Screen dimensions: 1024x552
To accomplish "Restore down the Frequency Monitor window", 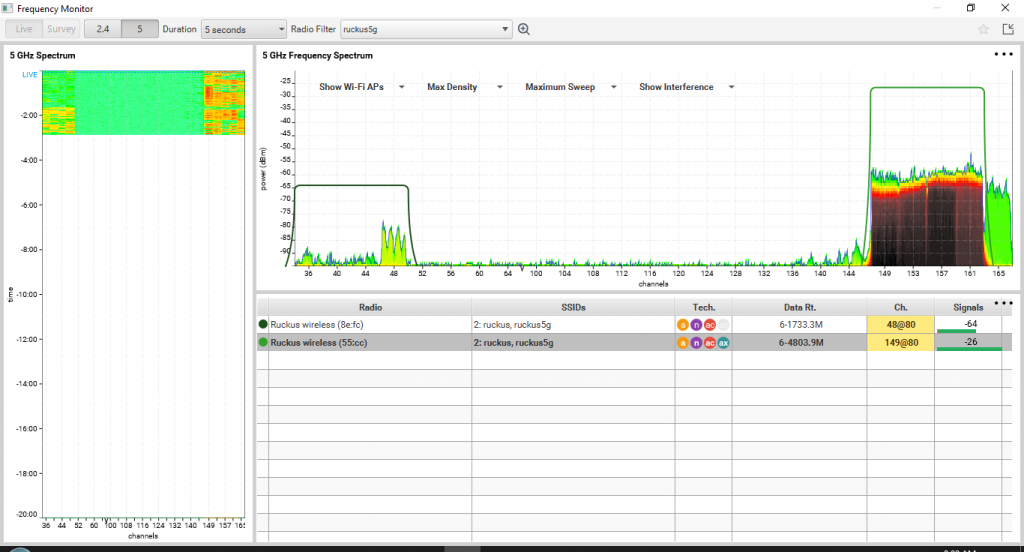I will click(x=970, y=8).
